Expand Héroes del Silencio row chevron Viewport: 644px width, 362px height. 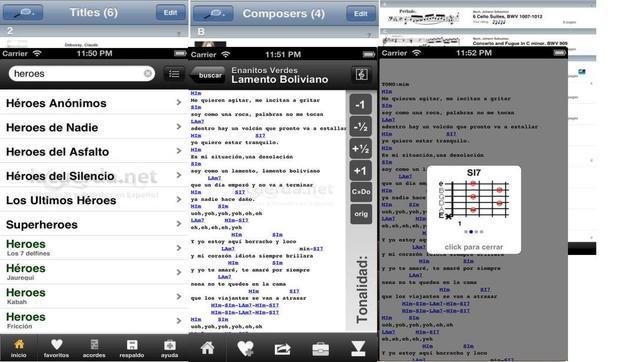pos(179,175)
